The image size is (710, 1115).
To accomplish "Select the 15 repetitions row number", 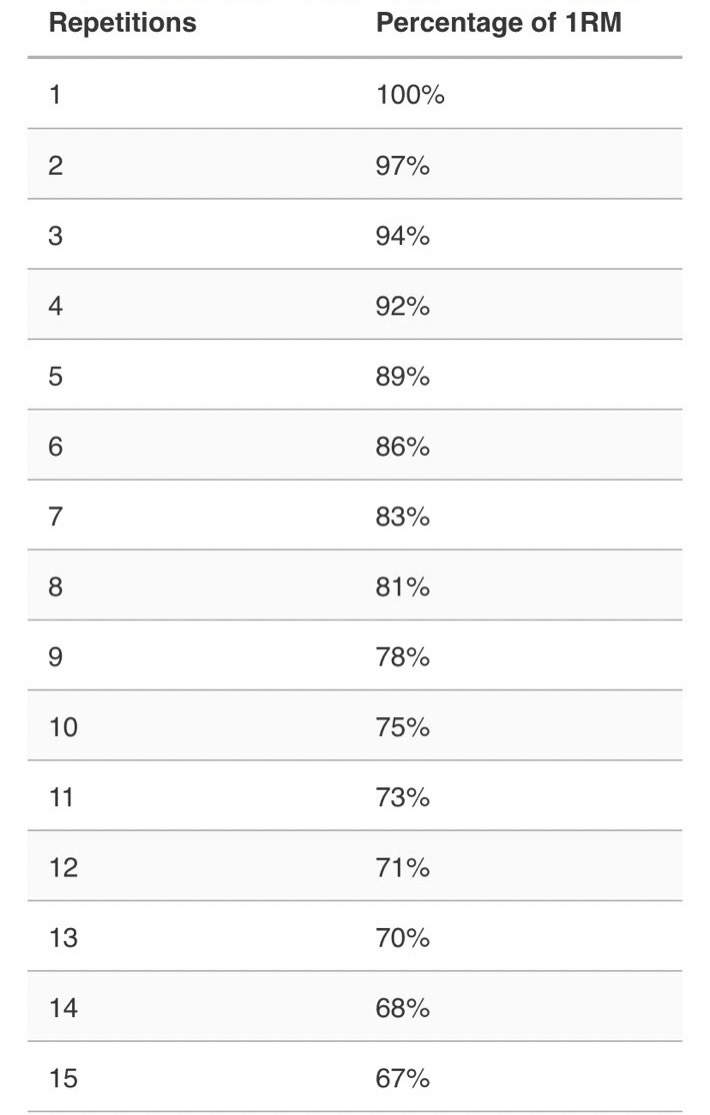I will coord(63,1078).
